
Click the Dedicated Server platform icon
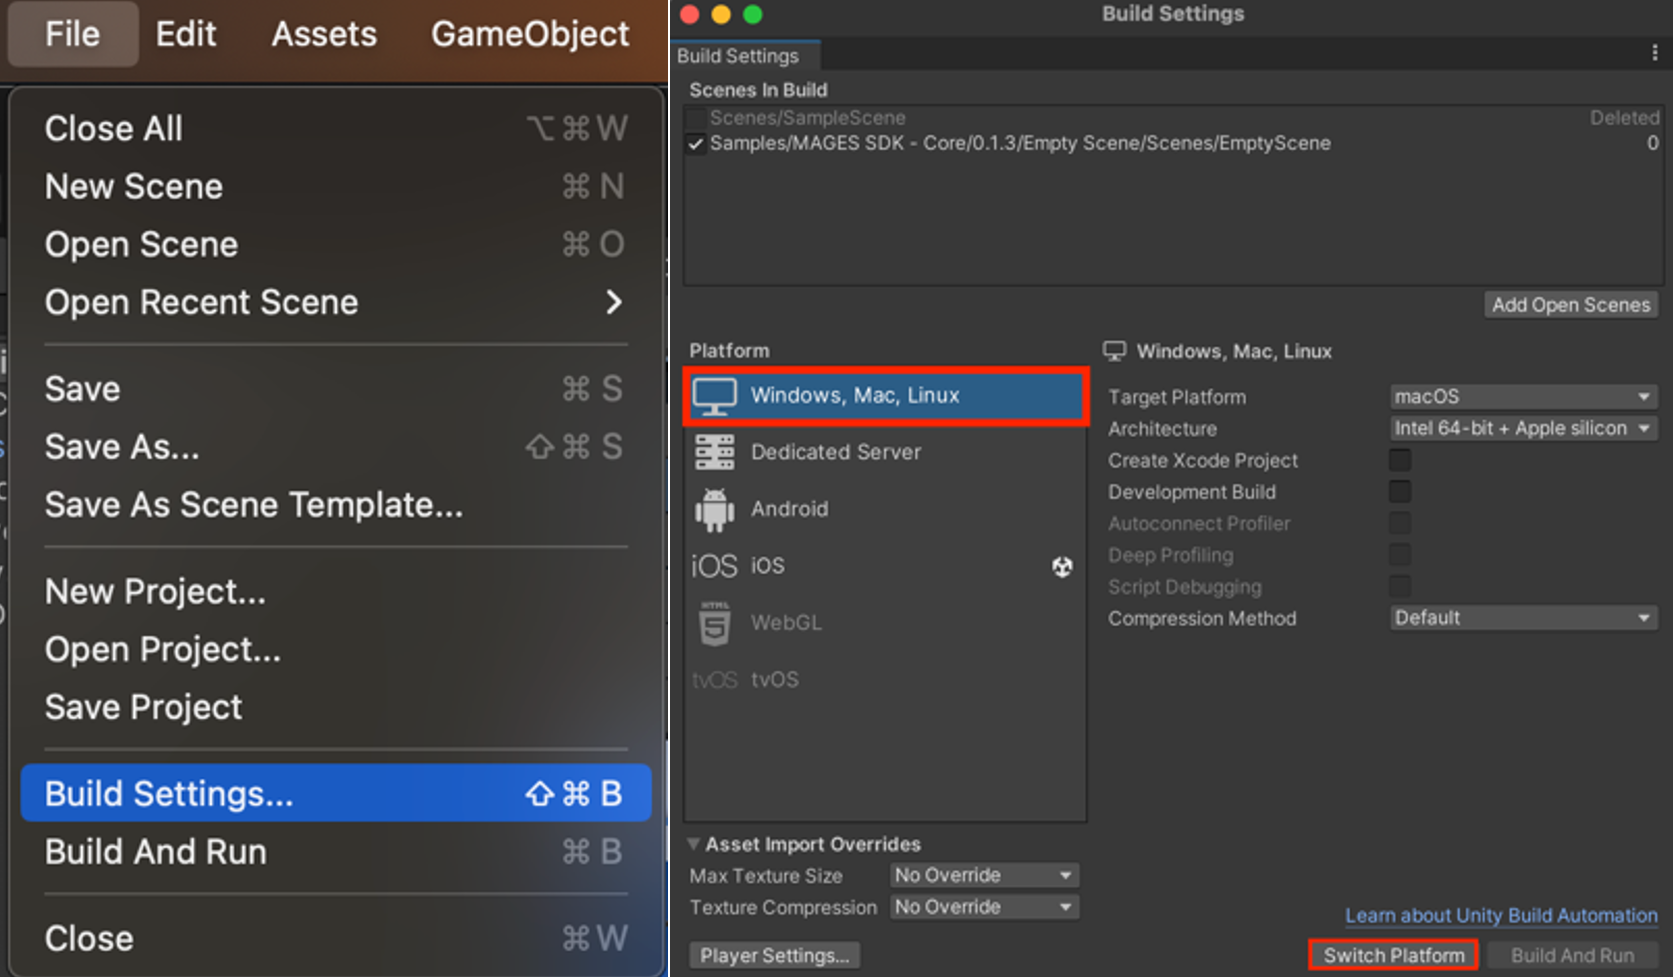[714, 452]
